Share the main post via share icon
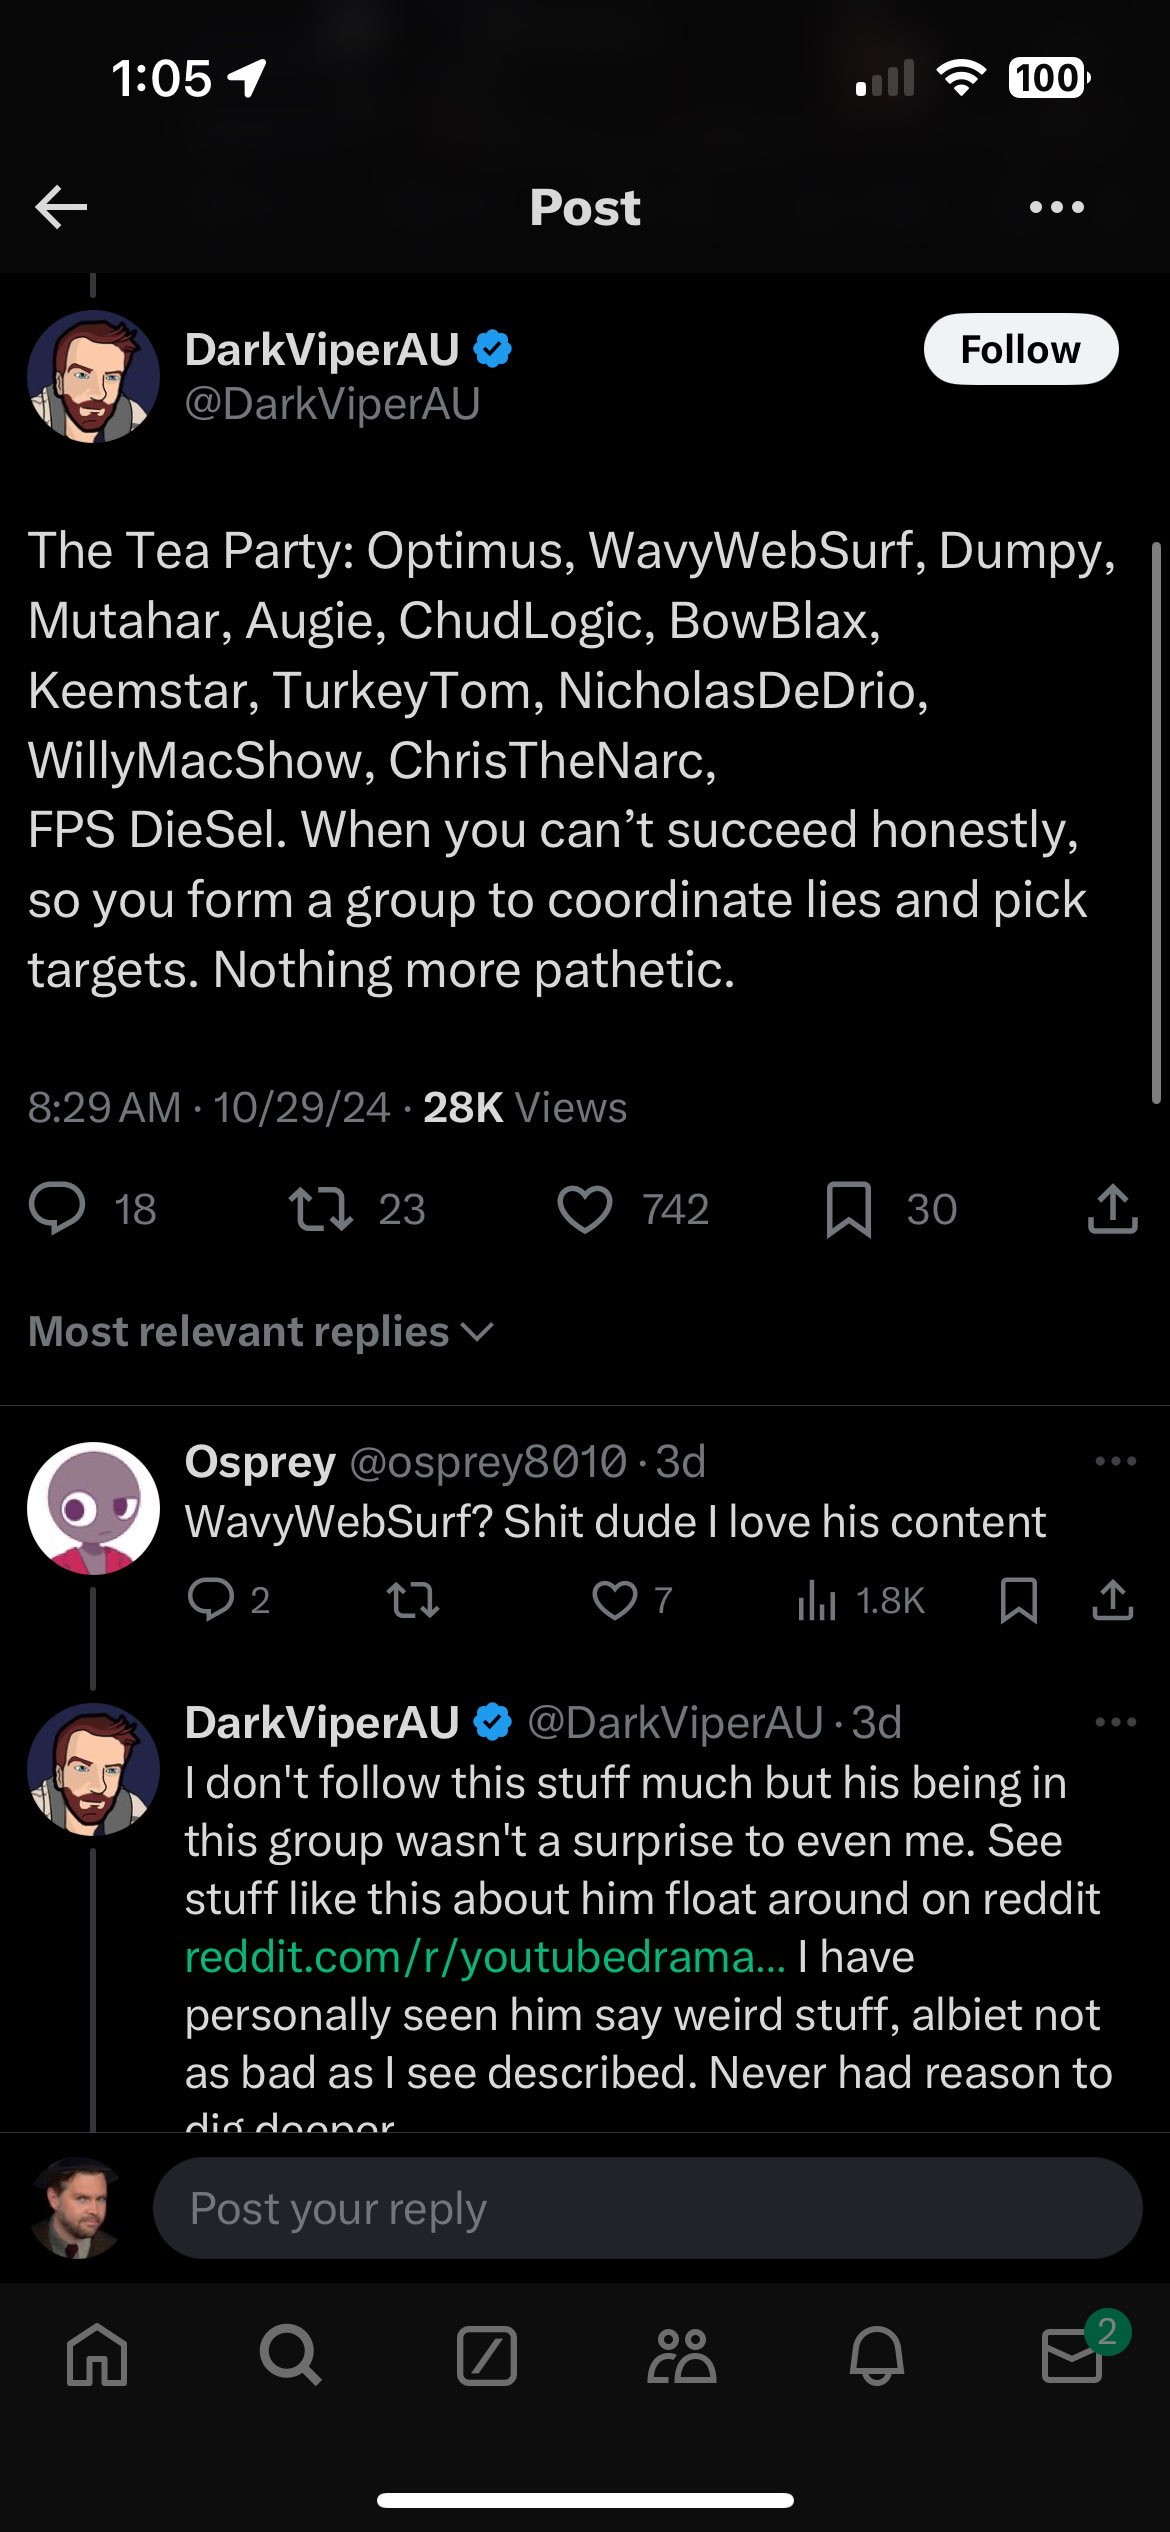Screen dimensions: 1170x2532 [1112, 1208]
